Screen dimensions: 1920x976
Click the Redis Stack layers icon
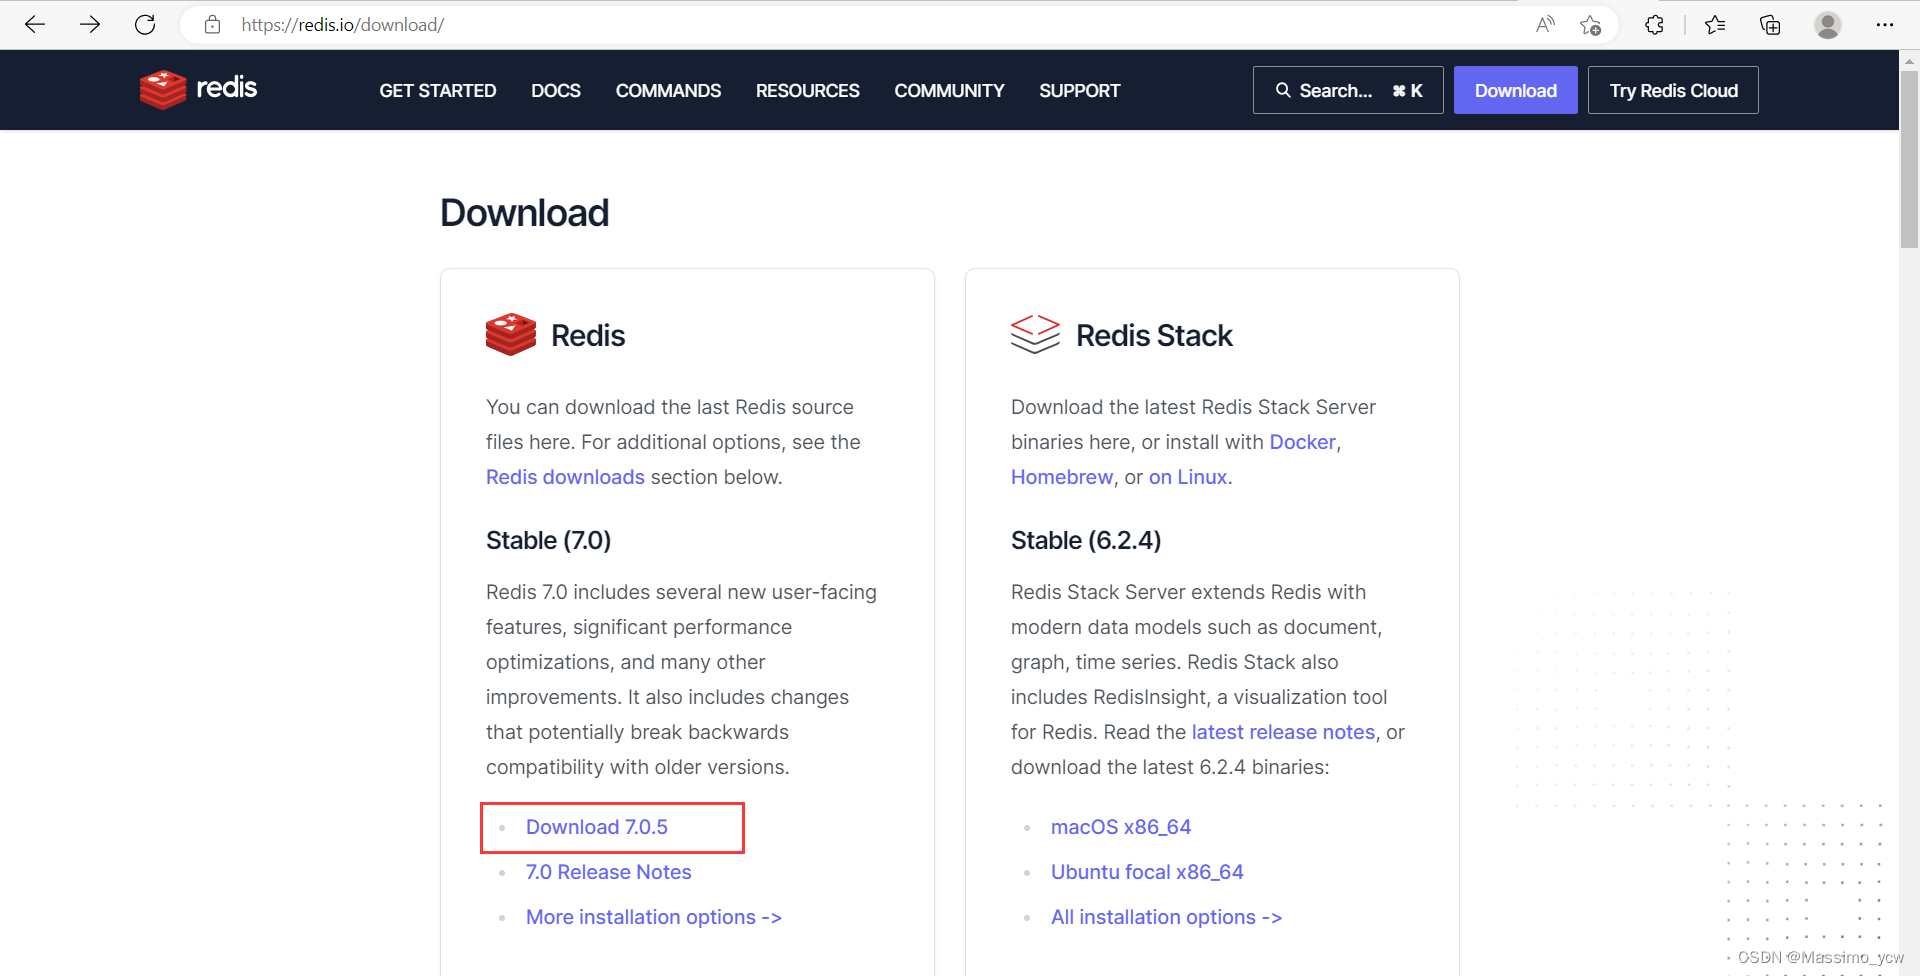tap(1035, 334)
